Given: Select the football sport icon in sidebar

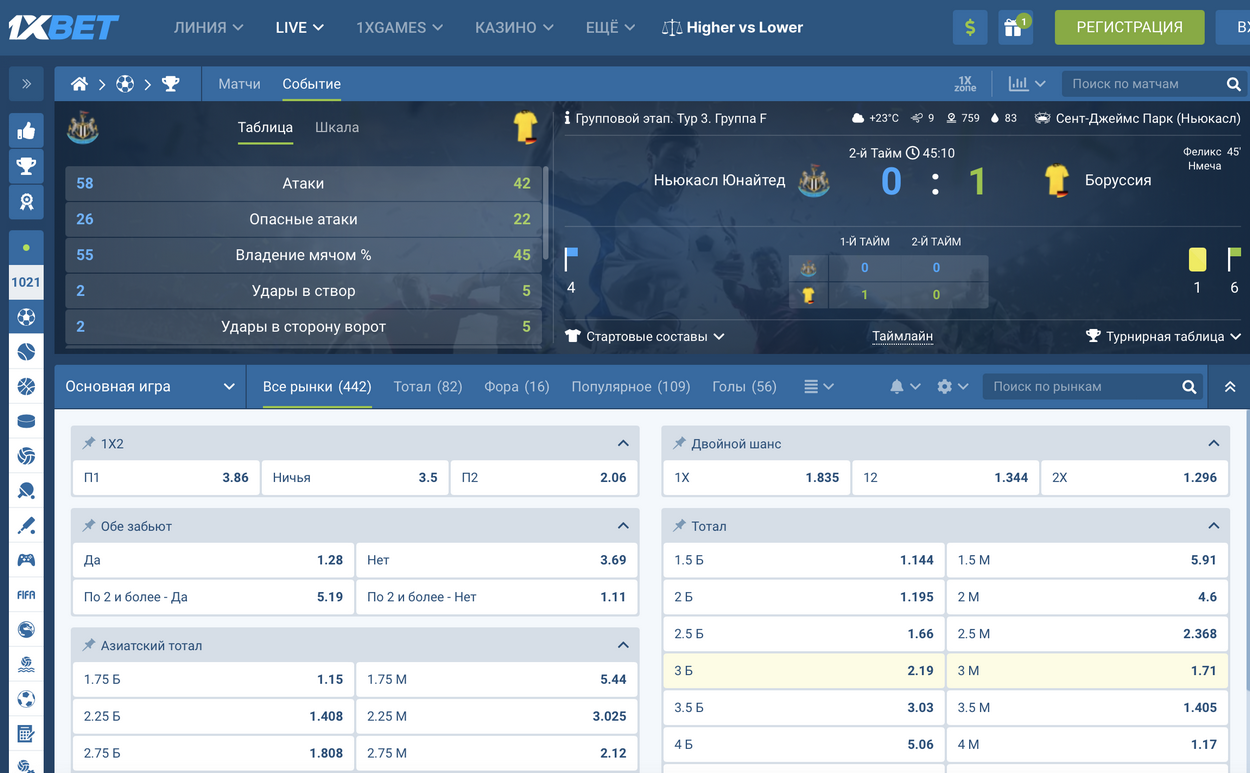Looking at the screenshot, I should click(26, 316).
